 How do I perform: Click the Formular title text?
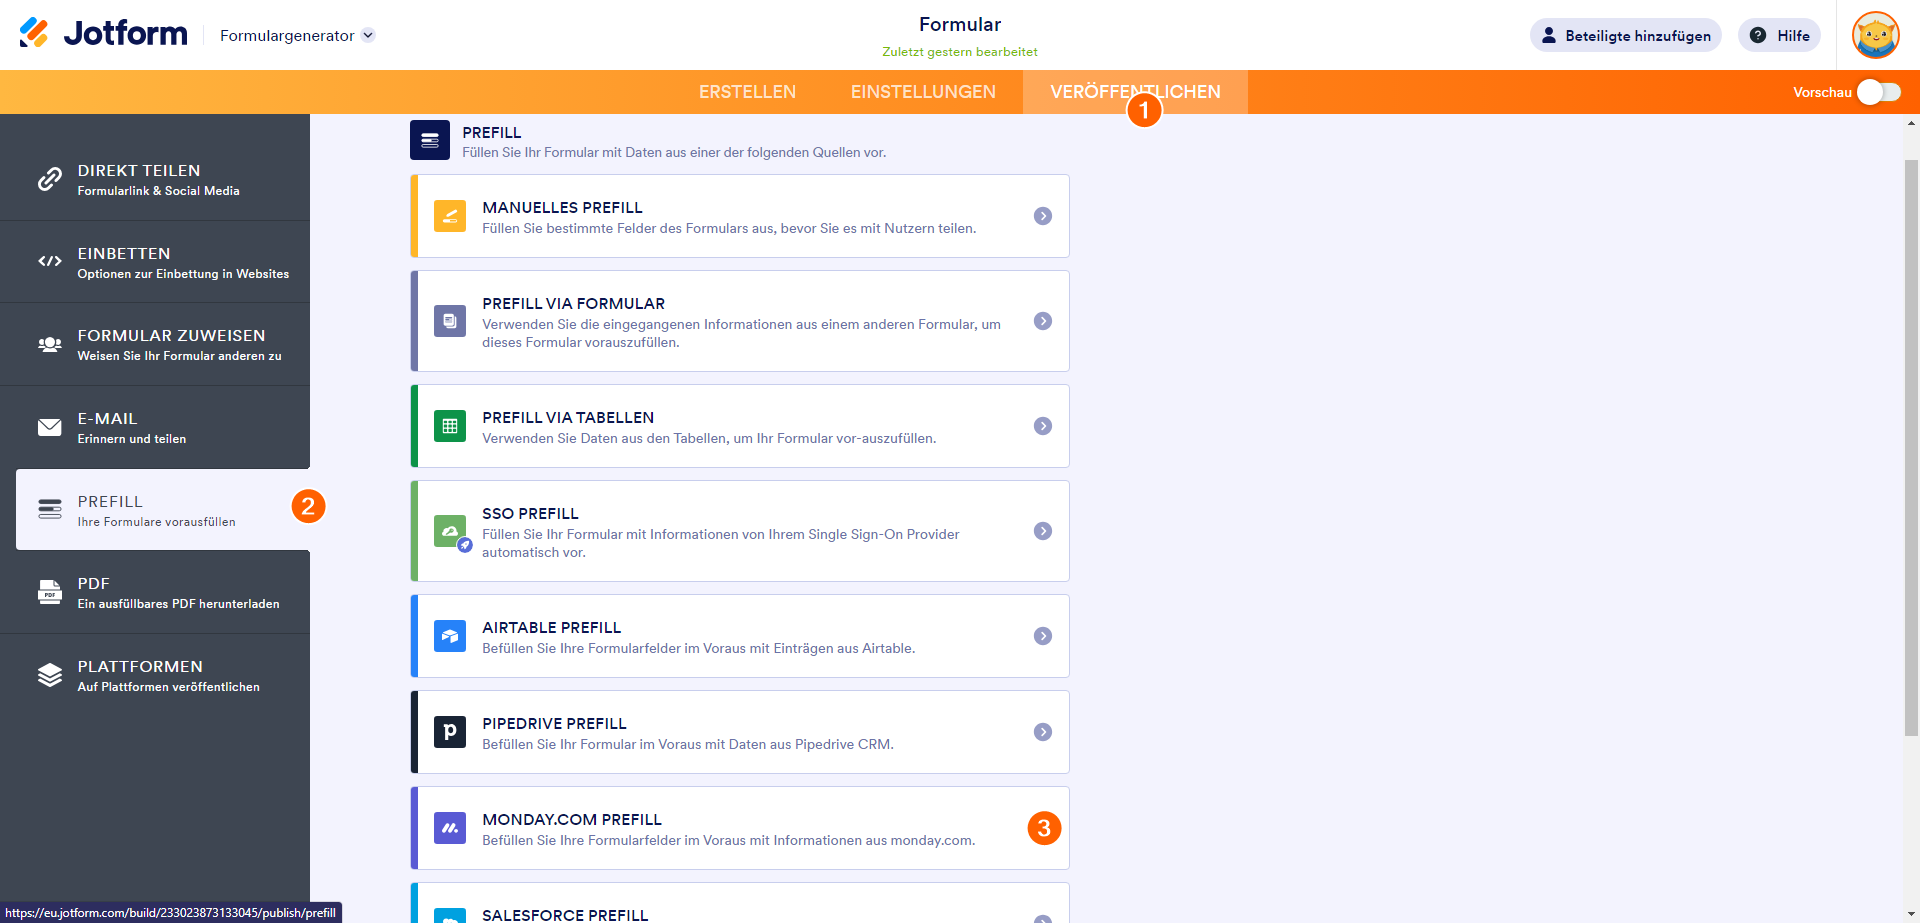pos(960,25)
